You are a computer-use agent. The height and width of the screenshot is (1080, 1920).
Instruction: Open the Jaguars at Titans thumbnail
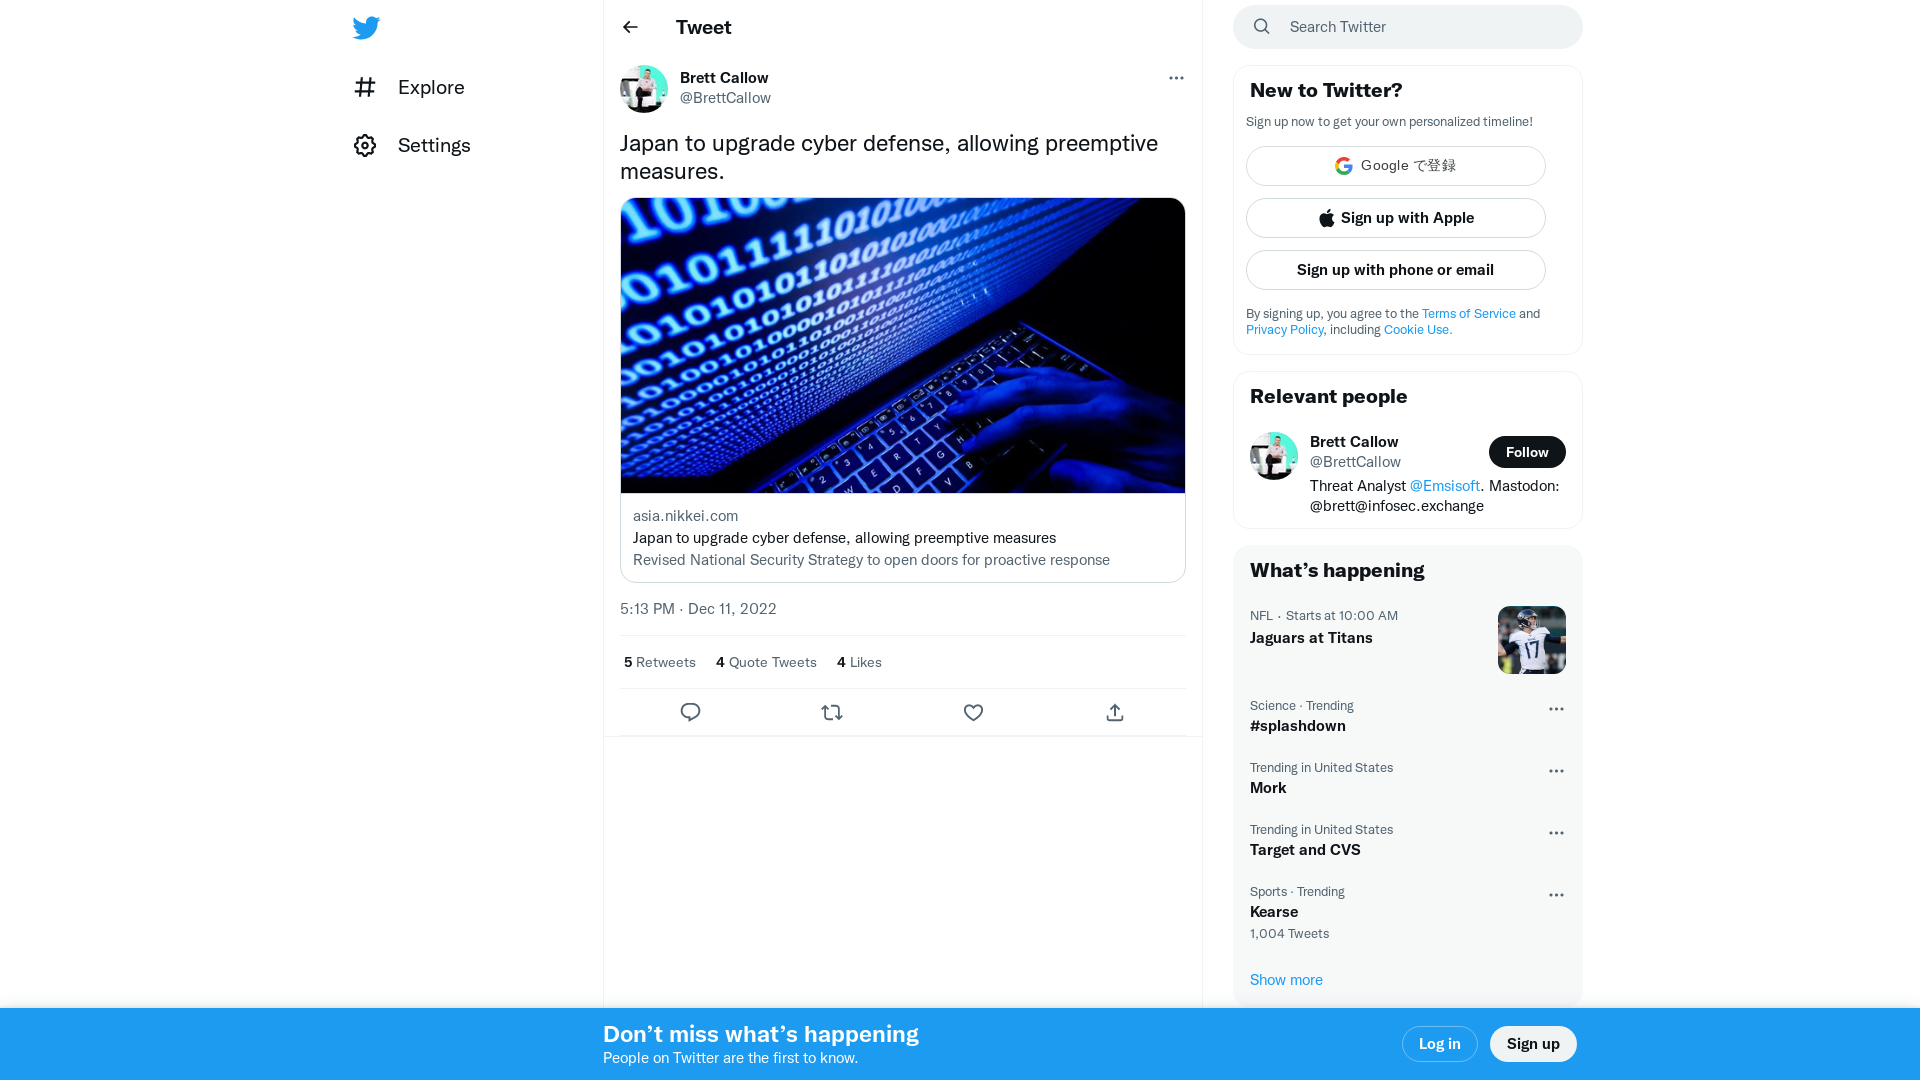[x=1531, y=640]
